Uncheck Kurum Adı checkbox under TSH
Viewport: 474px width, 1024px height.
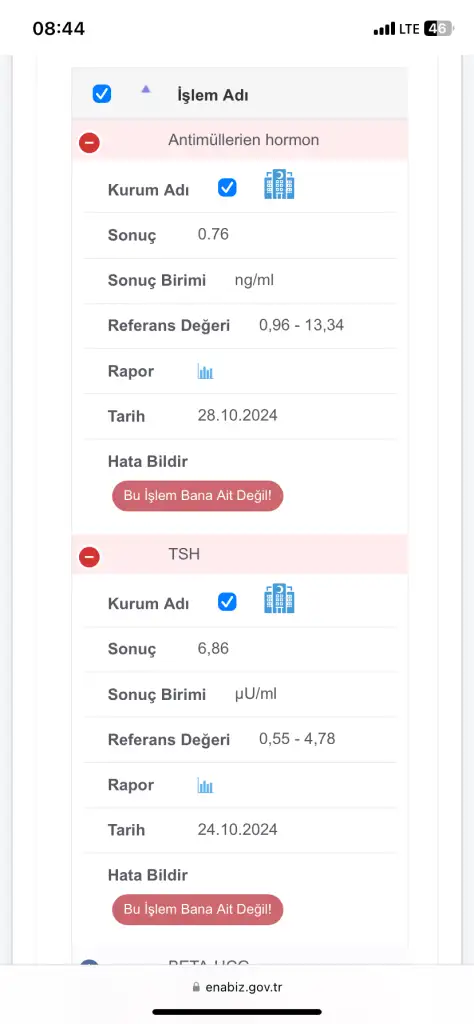pos(227,601)
